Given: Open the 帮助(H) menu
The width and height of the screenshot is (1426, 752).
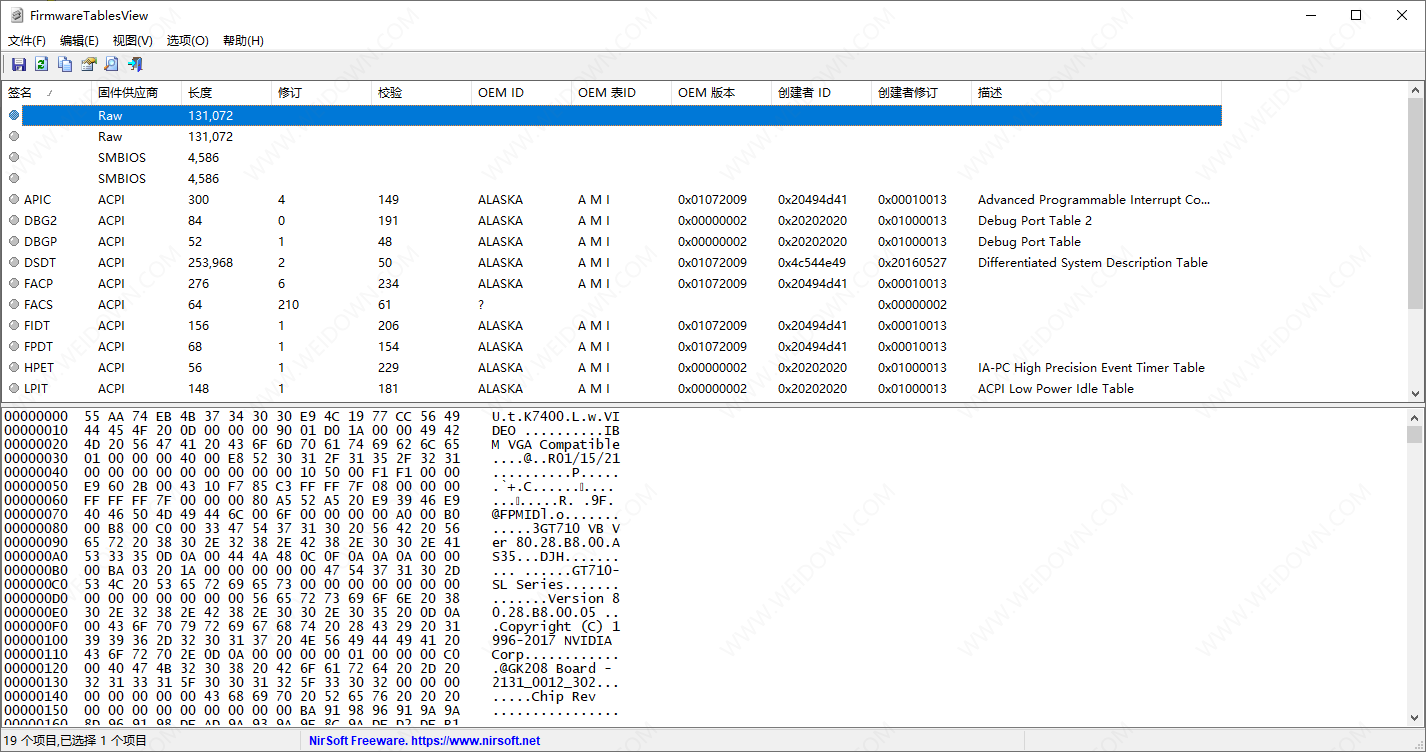Looking at the screenshot, I should point(243,41).
